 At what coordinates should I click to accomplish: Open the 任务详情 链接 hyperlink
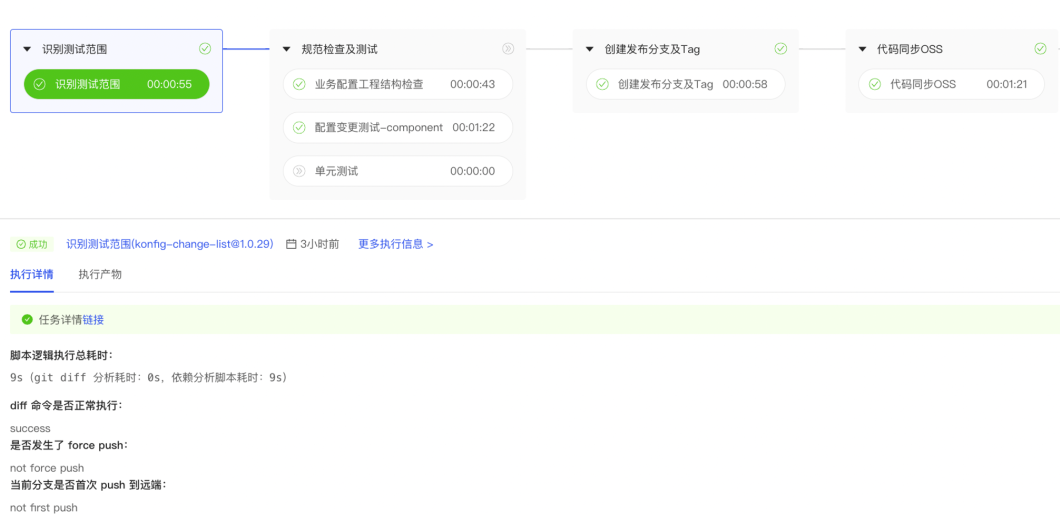(93, 320)
